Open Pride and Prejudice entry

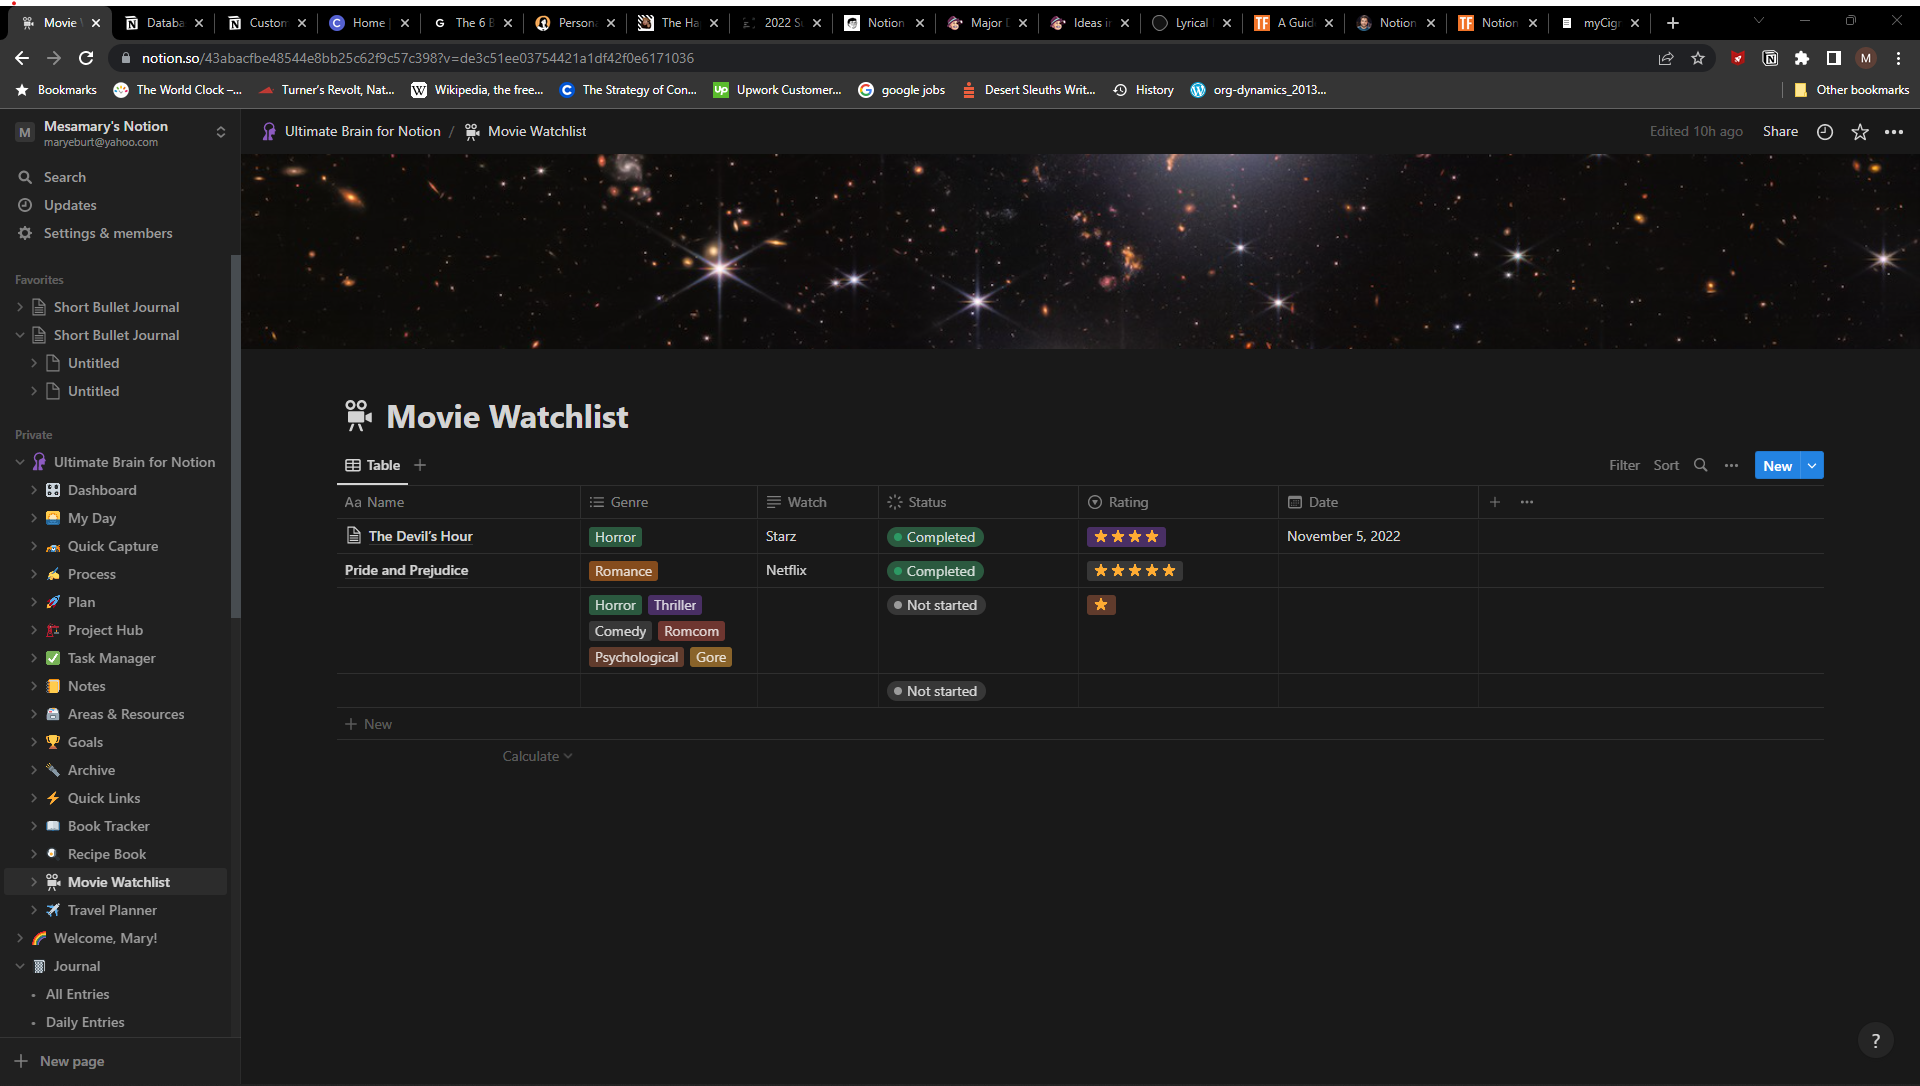(406, 570)
